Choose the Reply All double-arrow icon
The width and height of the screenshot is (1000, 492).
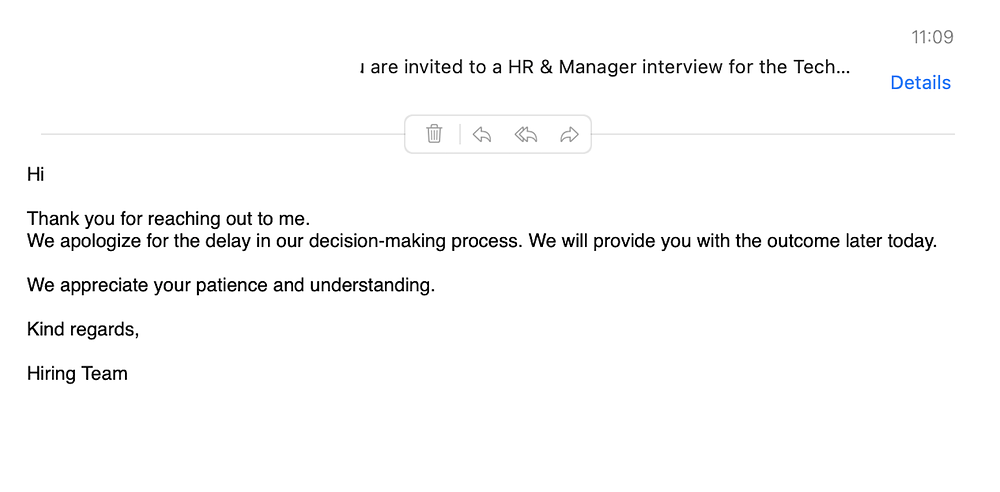526,135
